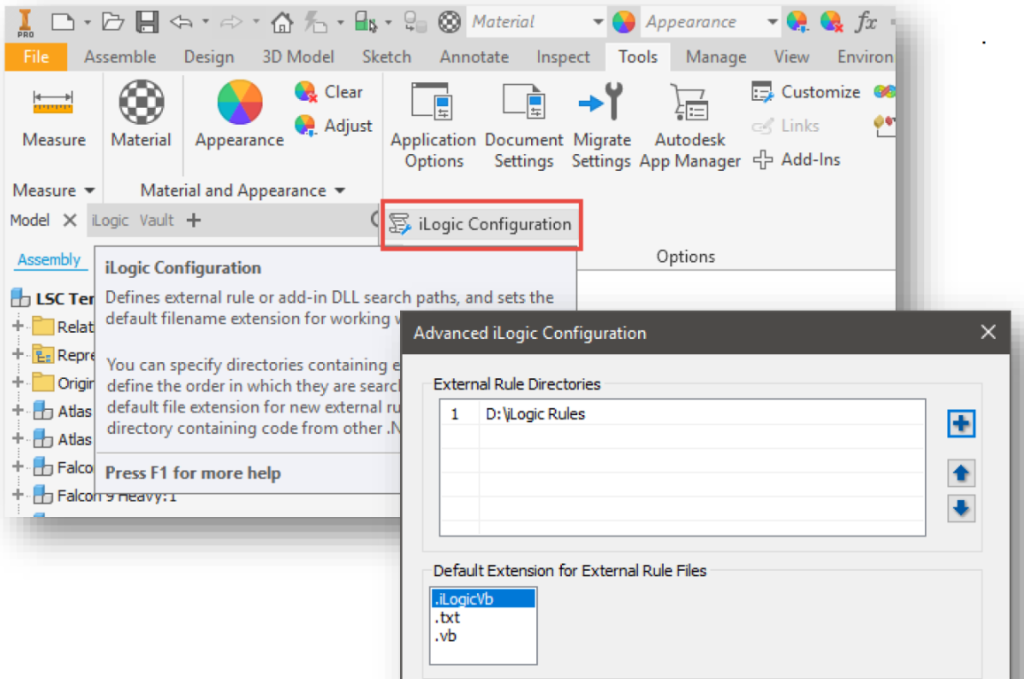Add a new external rule directory
This screenshot has height=679, width=1024.
pyautogui.click(x=961, y=424)
